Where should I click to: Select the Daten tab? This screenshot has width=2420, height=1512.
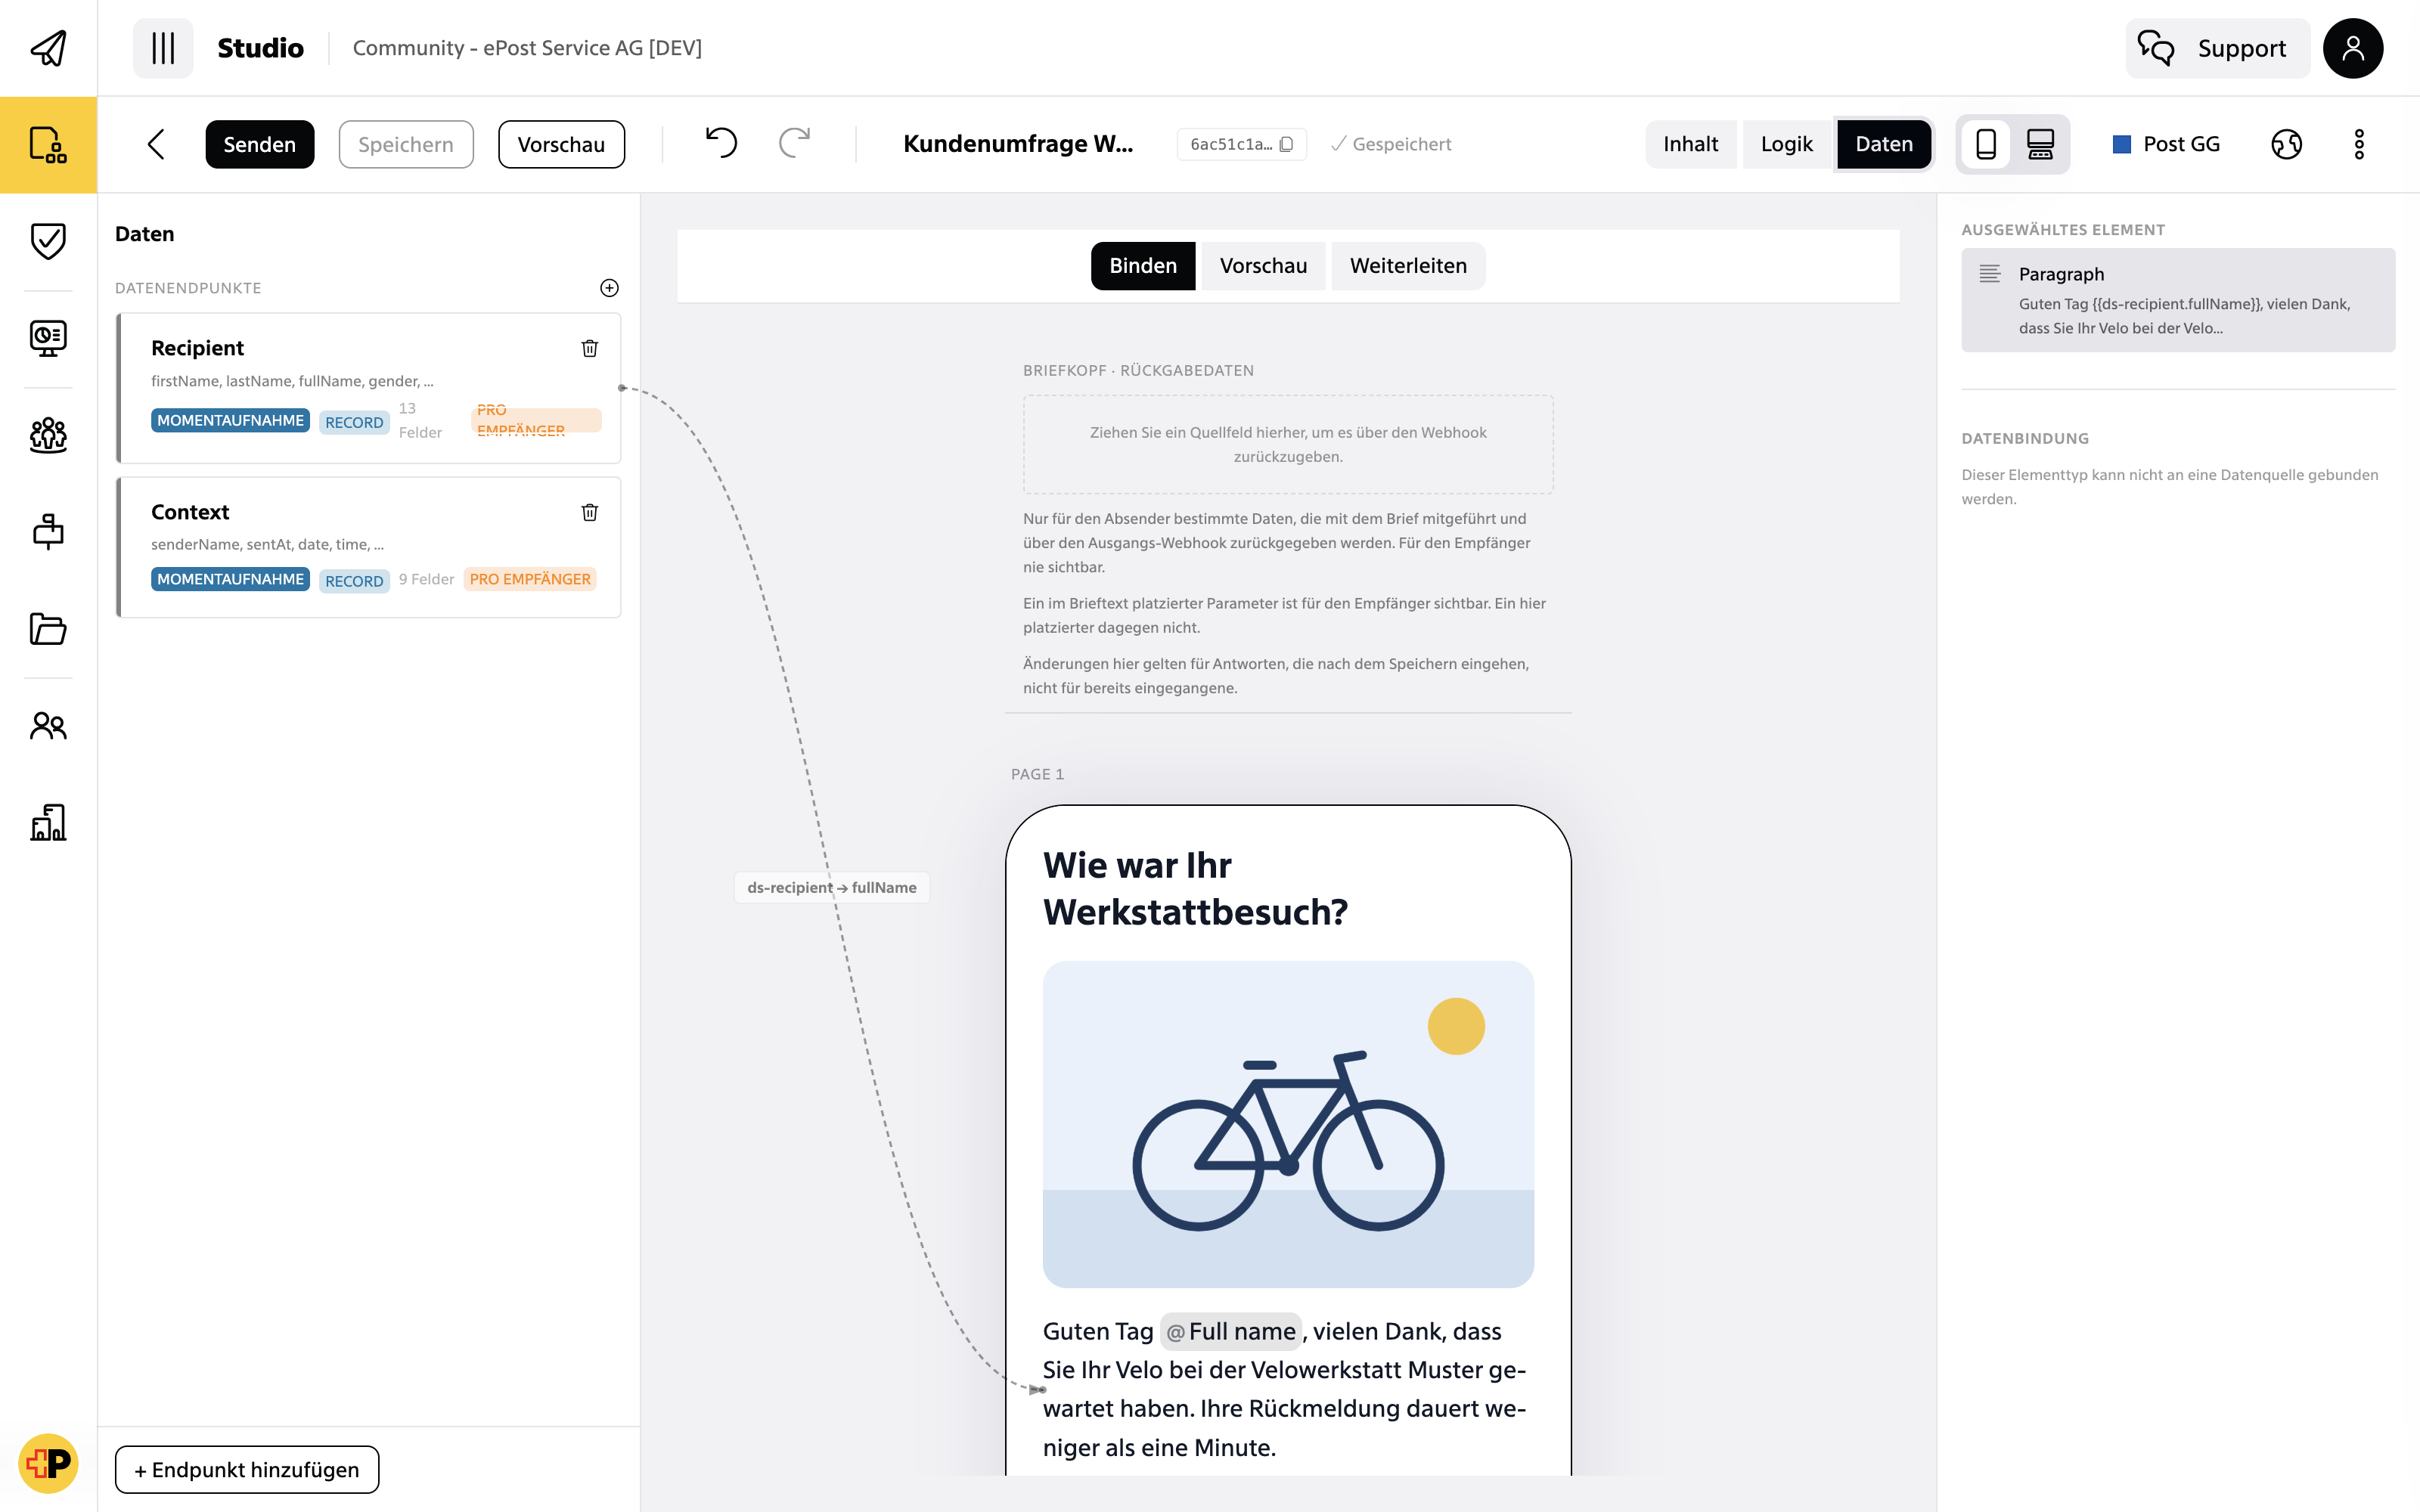[1884, 144]
